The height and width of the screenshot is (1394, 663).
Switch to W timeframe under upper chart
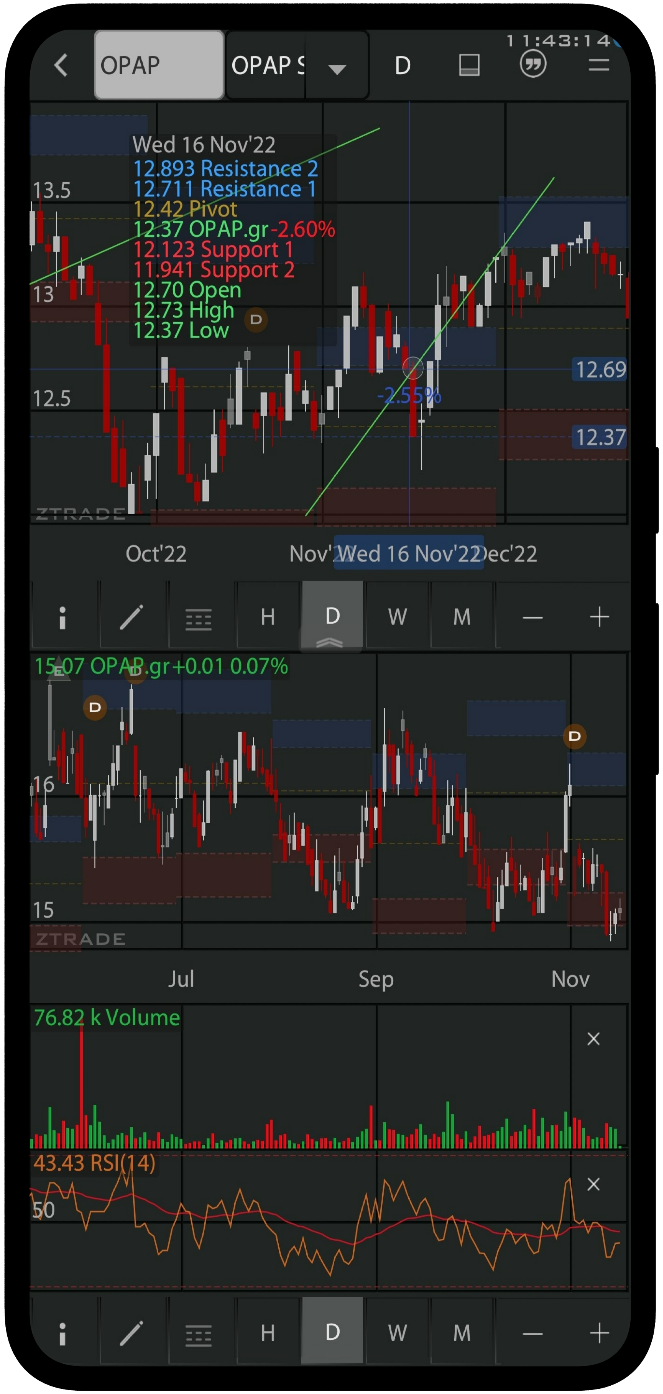tap(397, 618)
